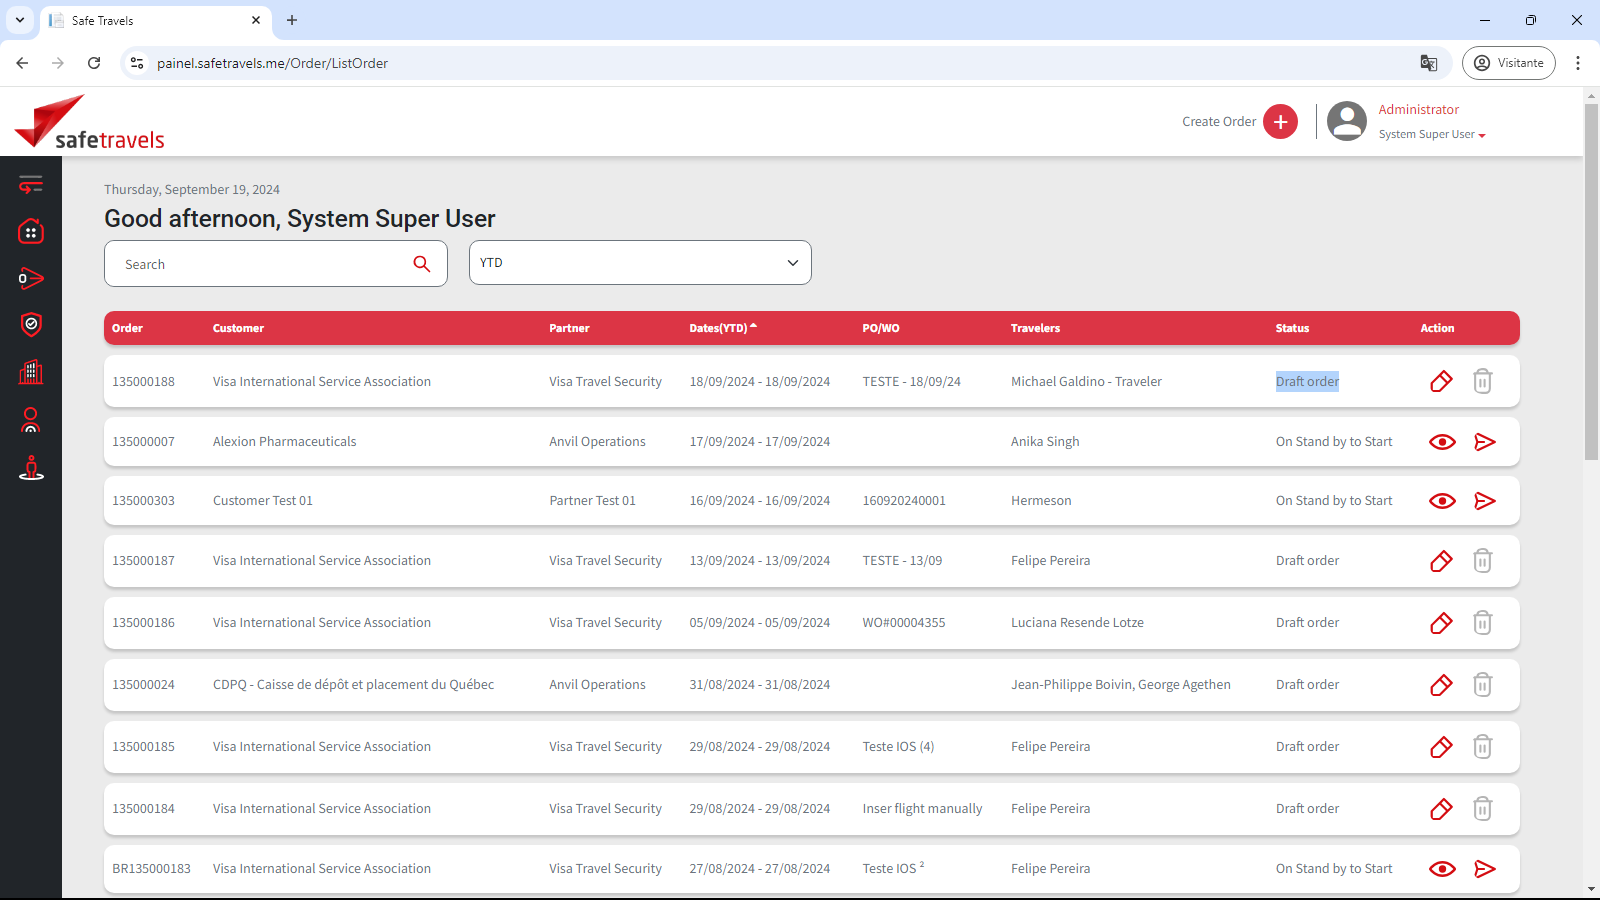This screenshot has width=1600, height=900.
Task: Click the Customer column header
Action: pyautogui.click(x=238, y=328)
